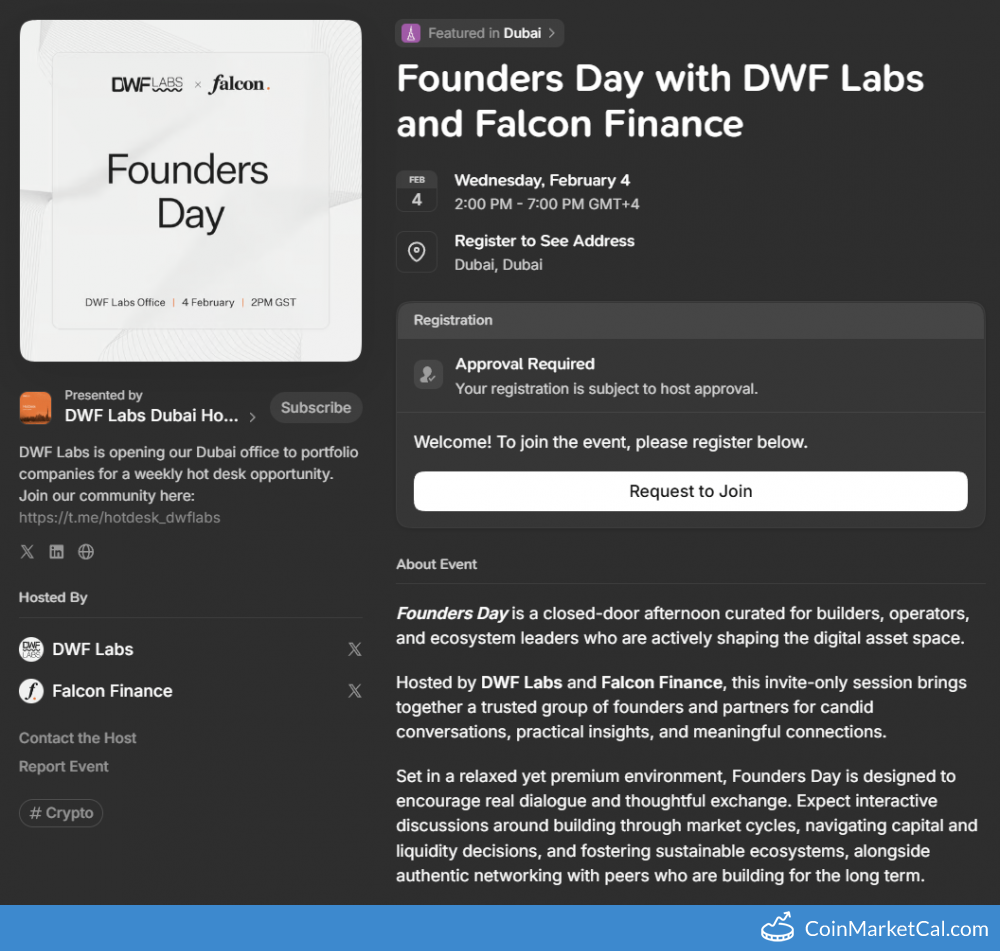Image resolution: width=1000 pixels, height=951 pixels.
Task: Click the Contact the Host link
Action: tap(78, 738)
